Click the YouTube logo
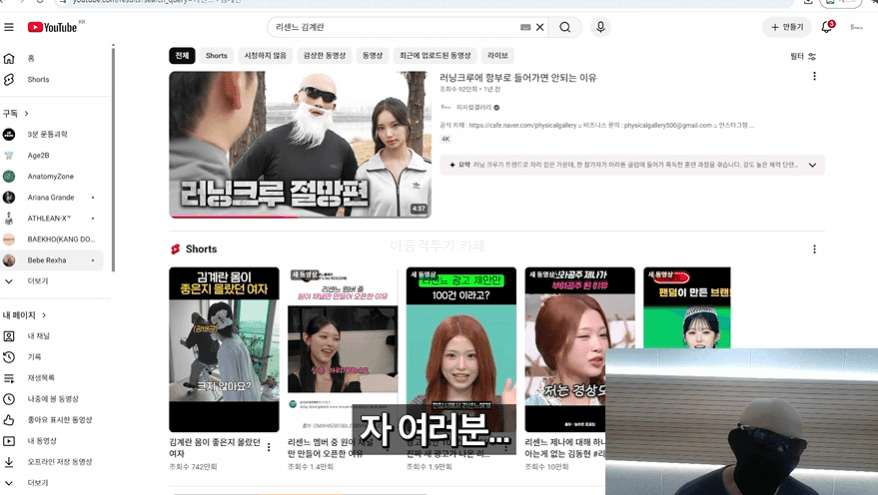This screenshot has width=878, height=495. [53, 27]
